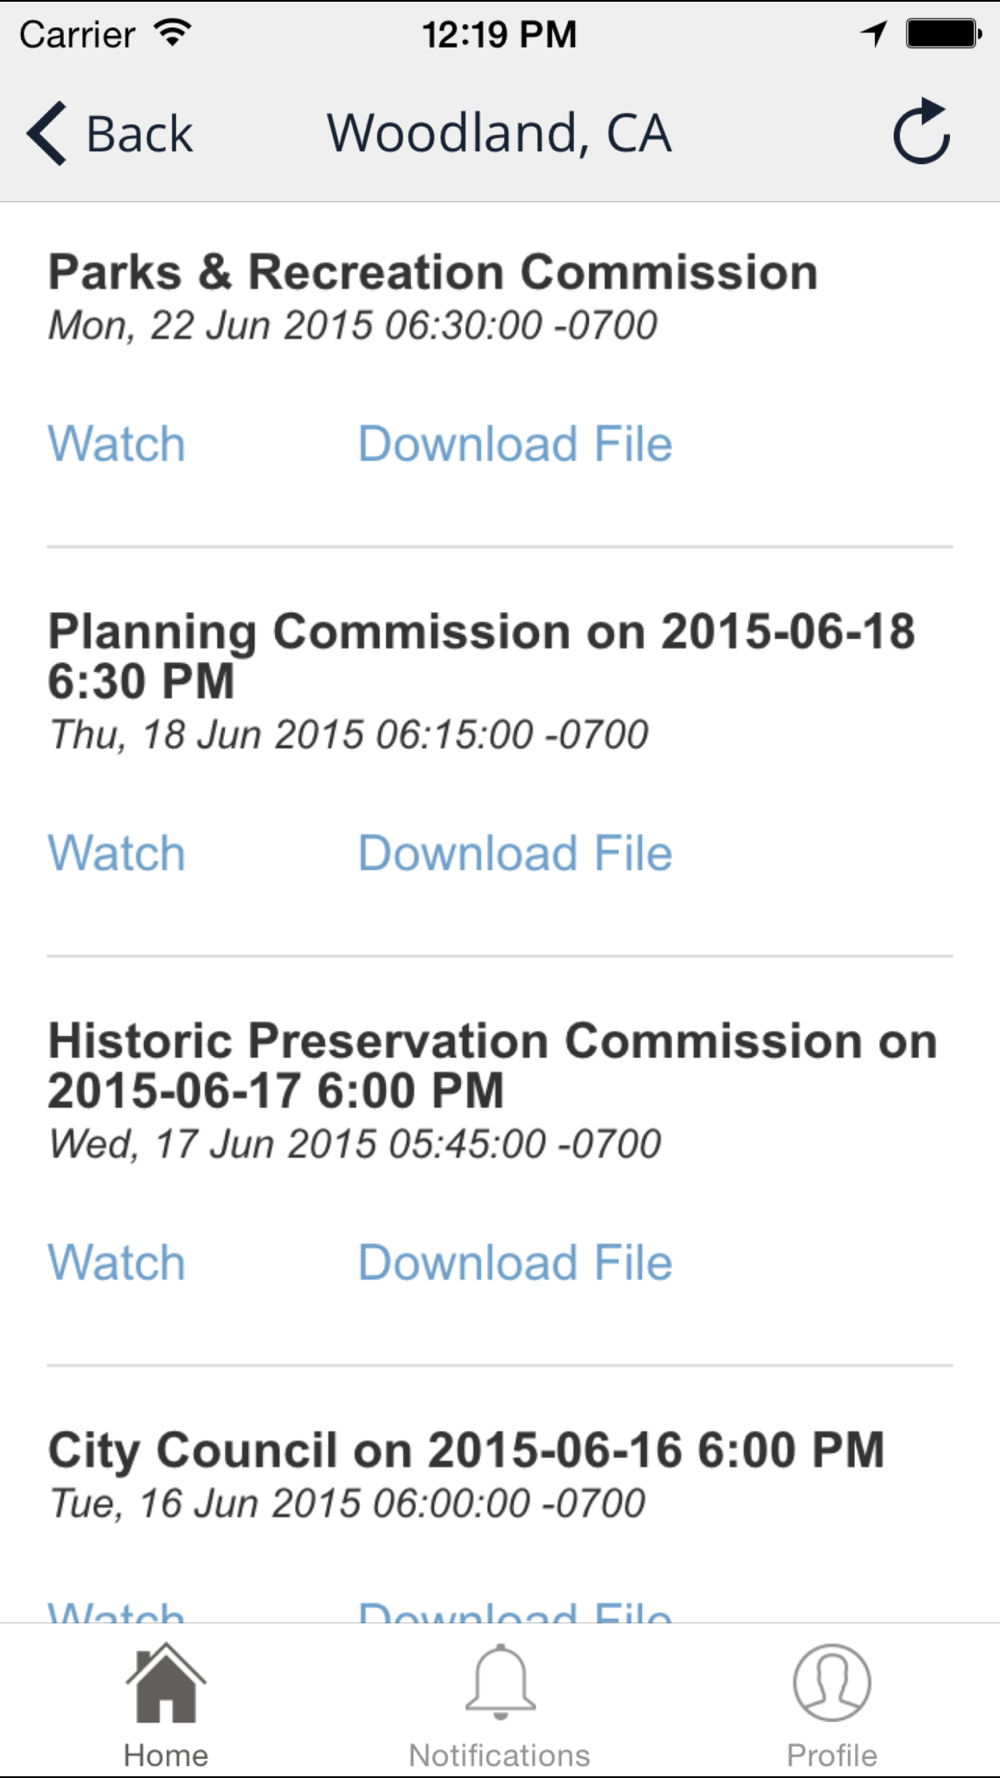This screenshot has width=1000, height=1778.
Task: Tap the Profile person icon
Action: (x=831, y=1683)
